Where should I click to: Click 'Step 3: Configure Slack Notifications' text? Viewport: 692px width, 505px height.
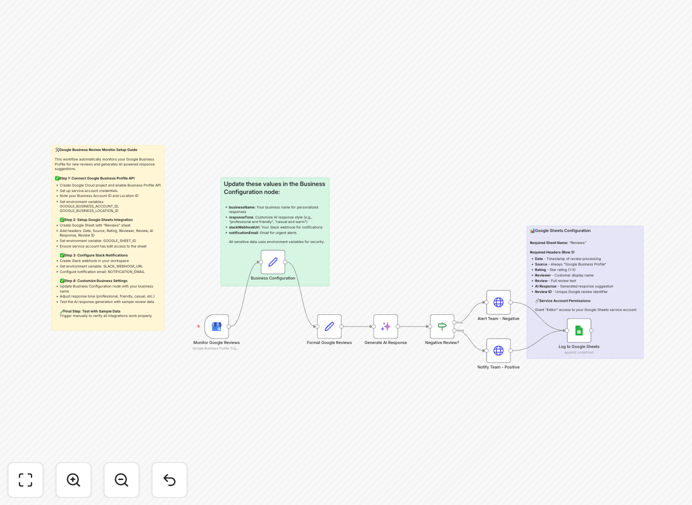[94, 255]
